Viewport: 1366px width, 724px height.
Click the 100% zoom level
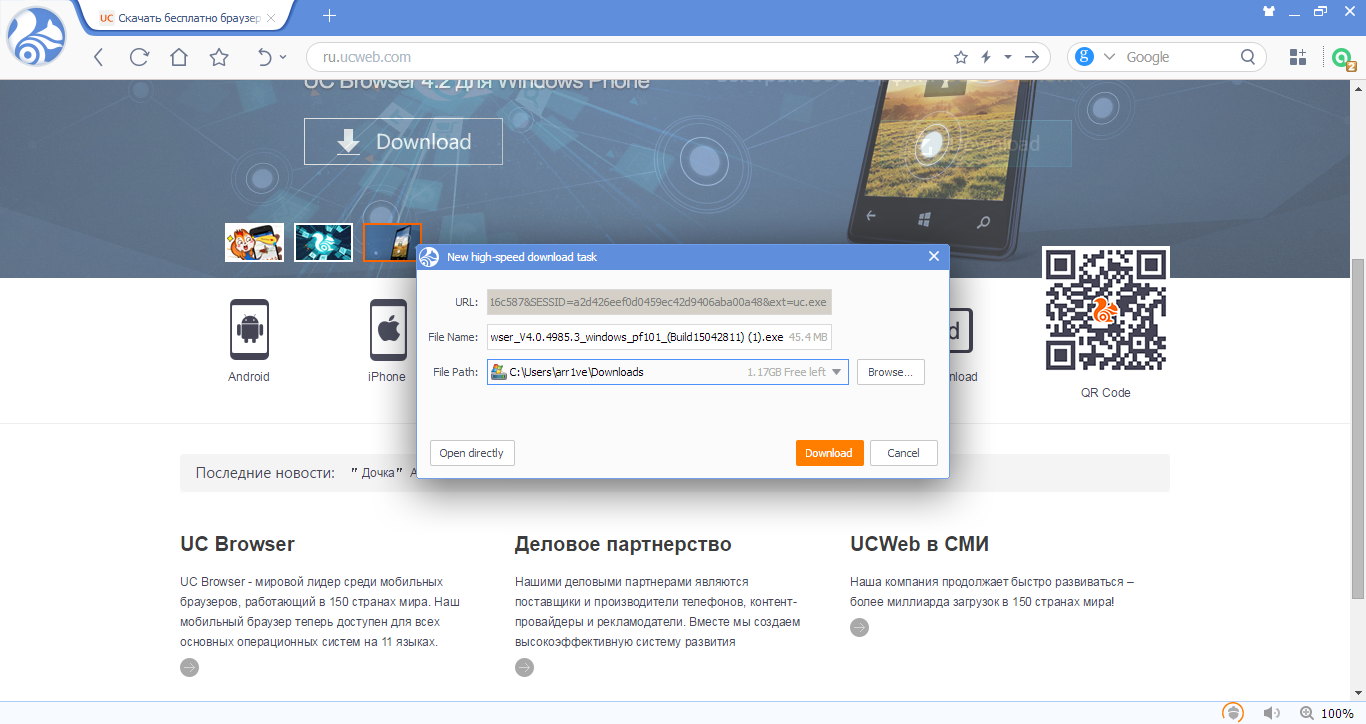coord(1338,714)
